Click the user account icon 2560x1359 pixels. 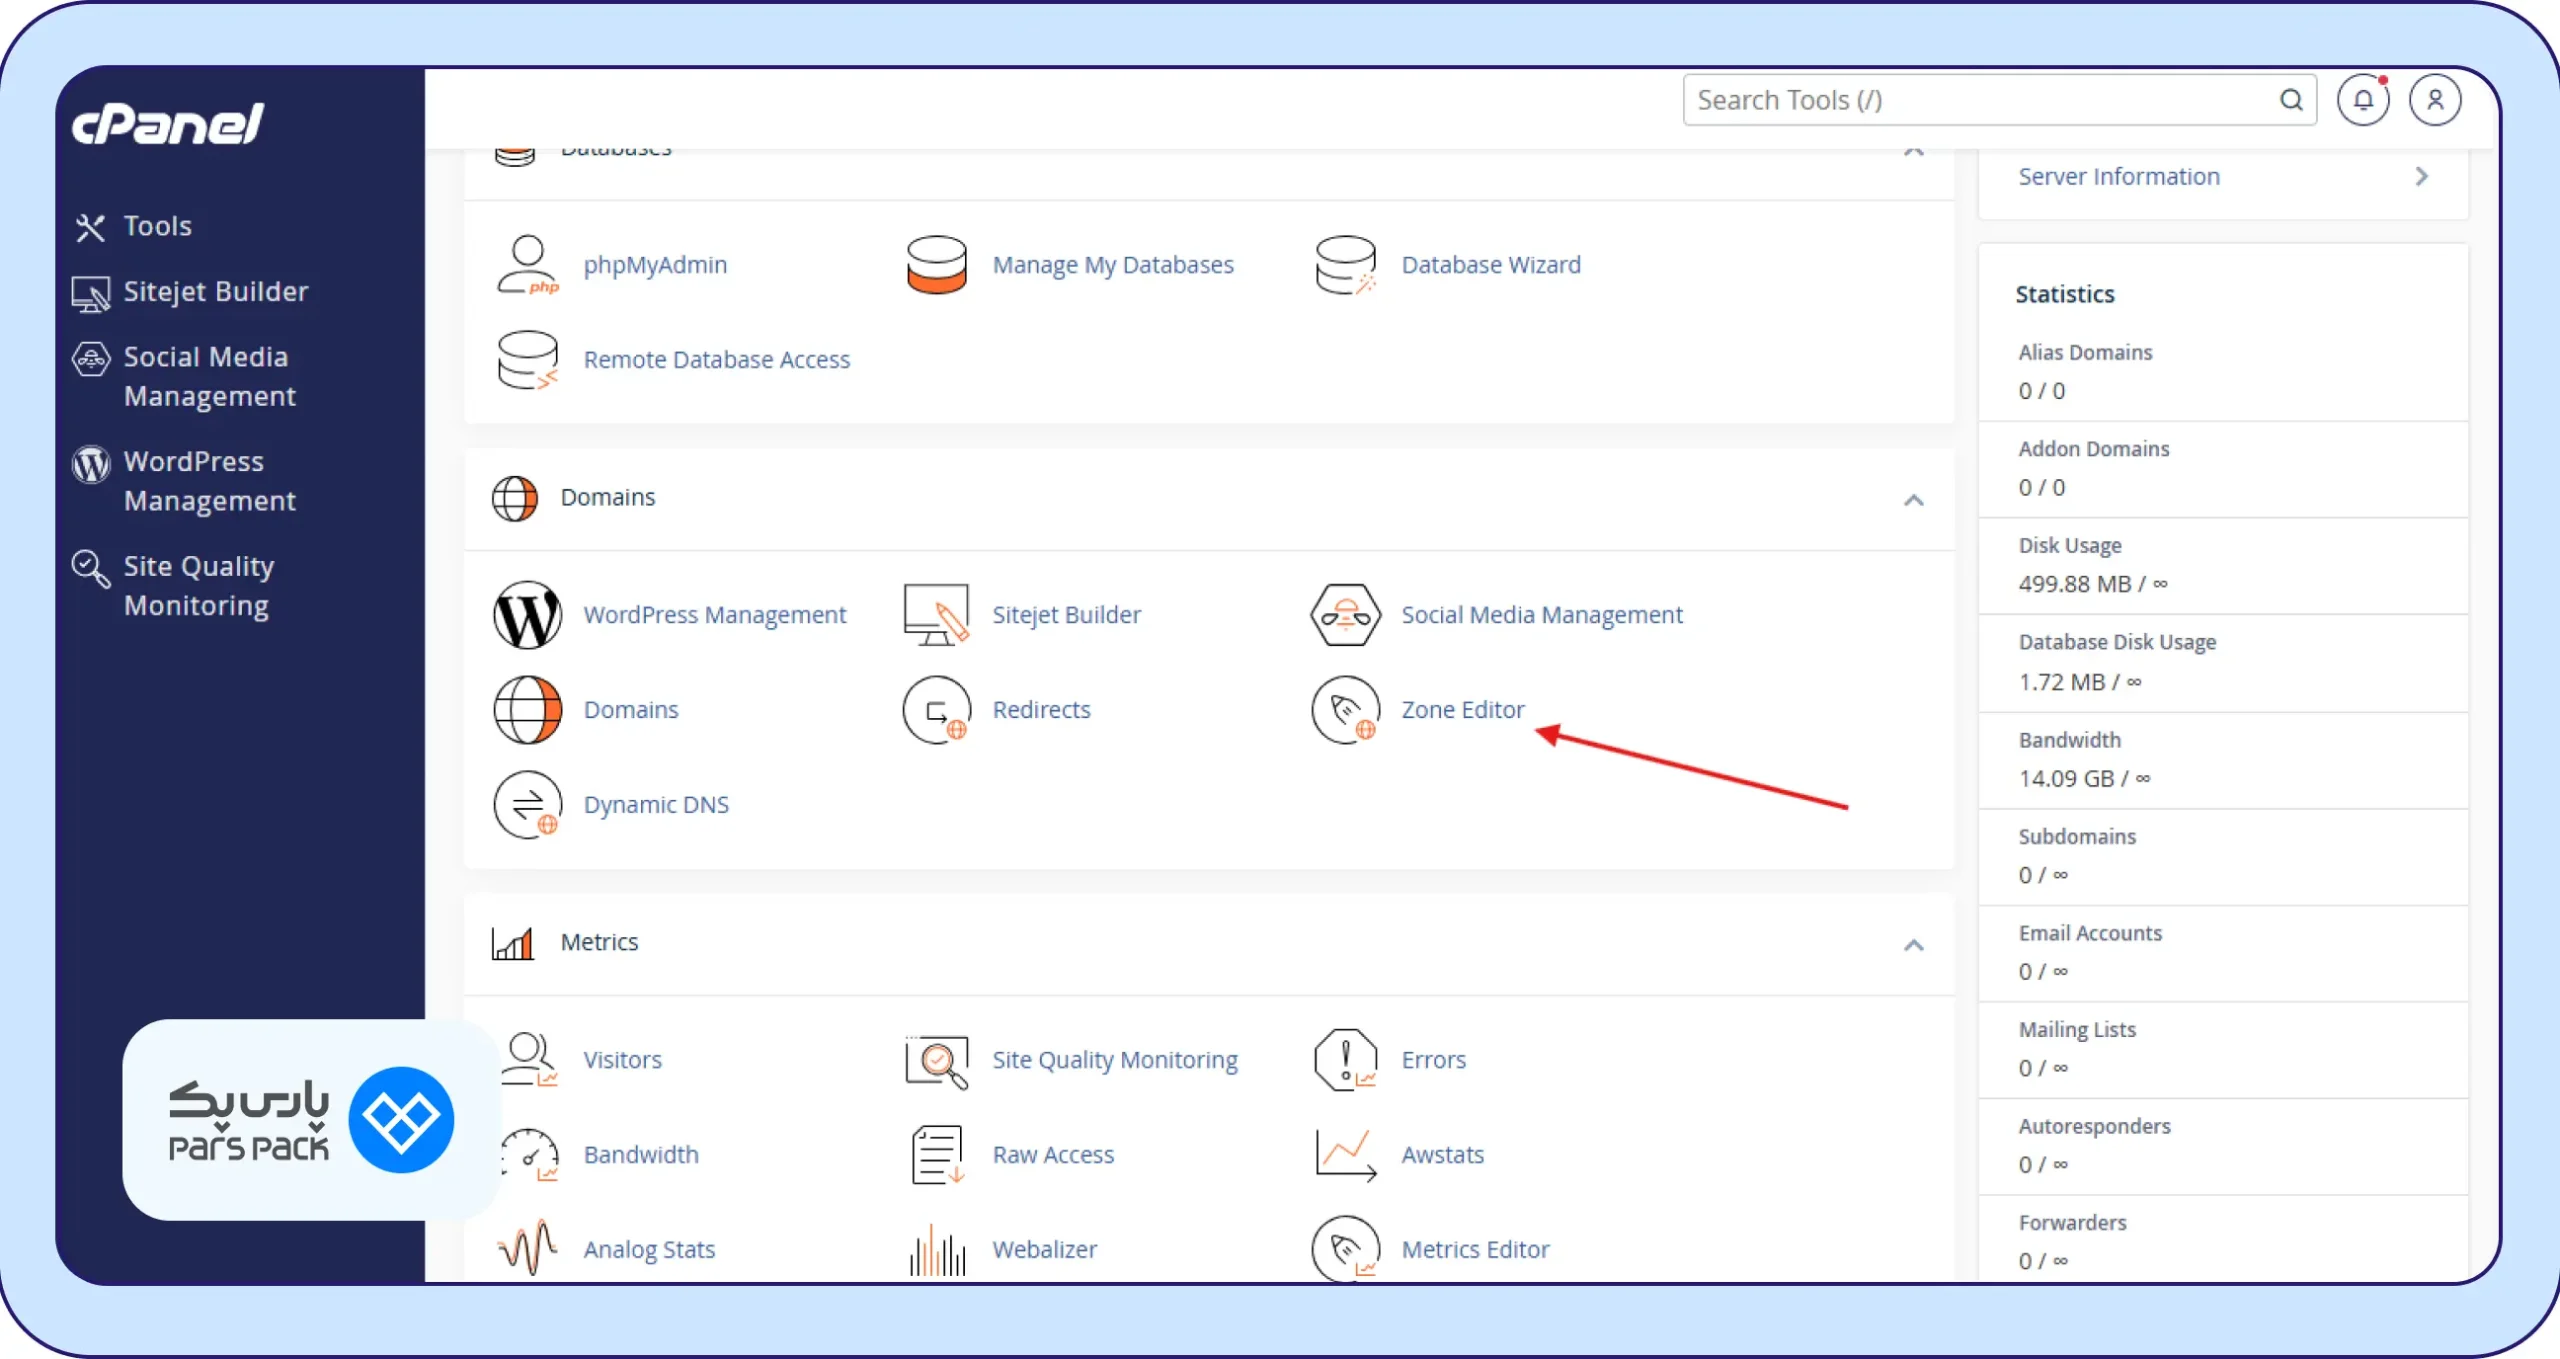(x=2435, y=100)
